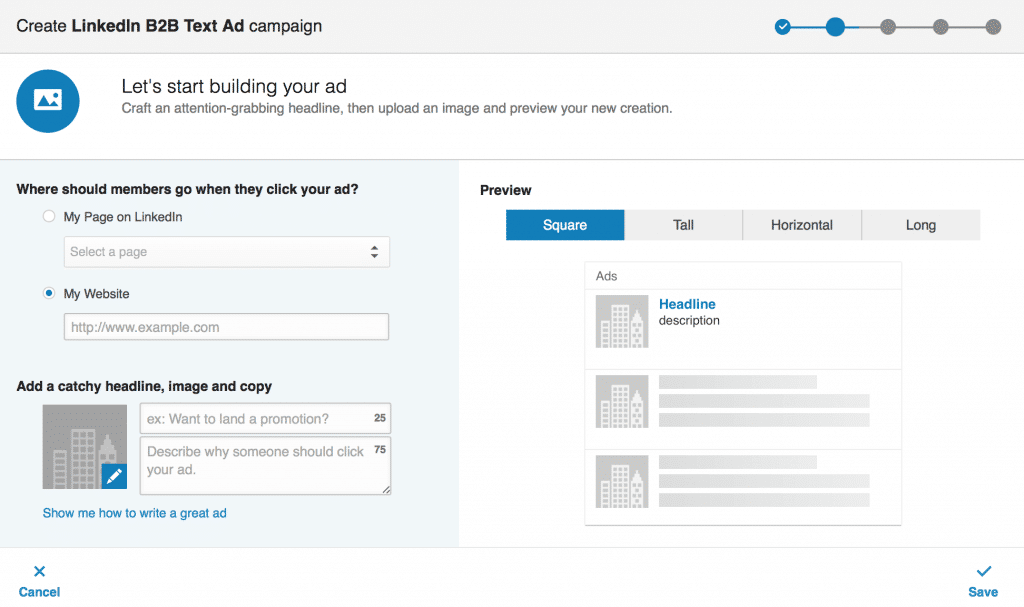1024x607 pixels.
Task: Click the 'description' text in ad preview
Action: tap(689, 320)
